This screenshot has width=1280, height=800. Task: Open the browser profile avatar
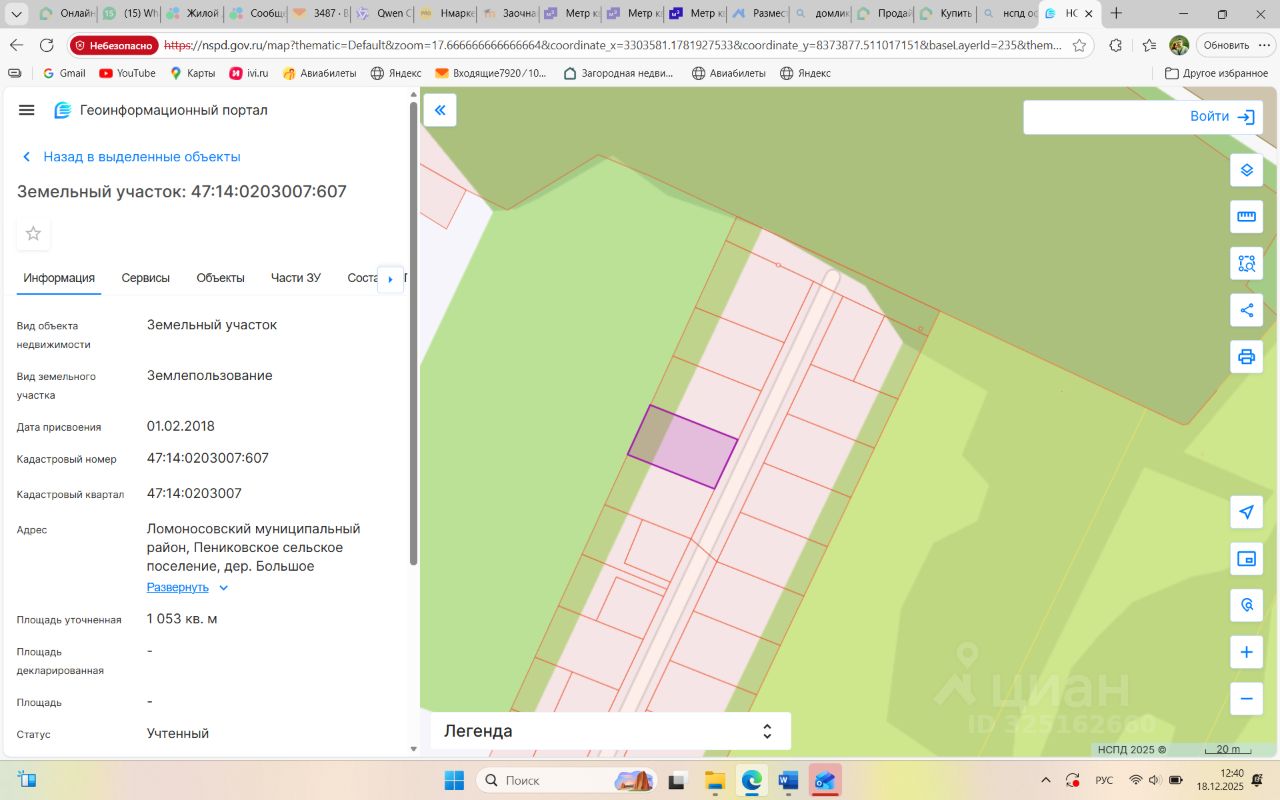click(x=1180, y=45)
